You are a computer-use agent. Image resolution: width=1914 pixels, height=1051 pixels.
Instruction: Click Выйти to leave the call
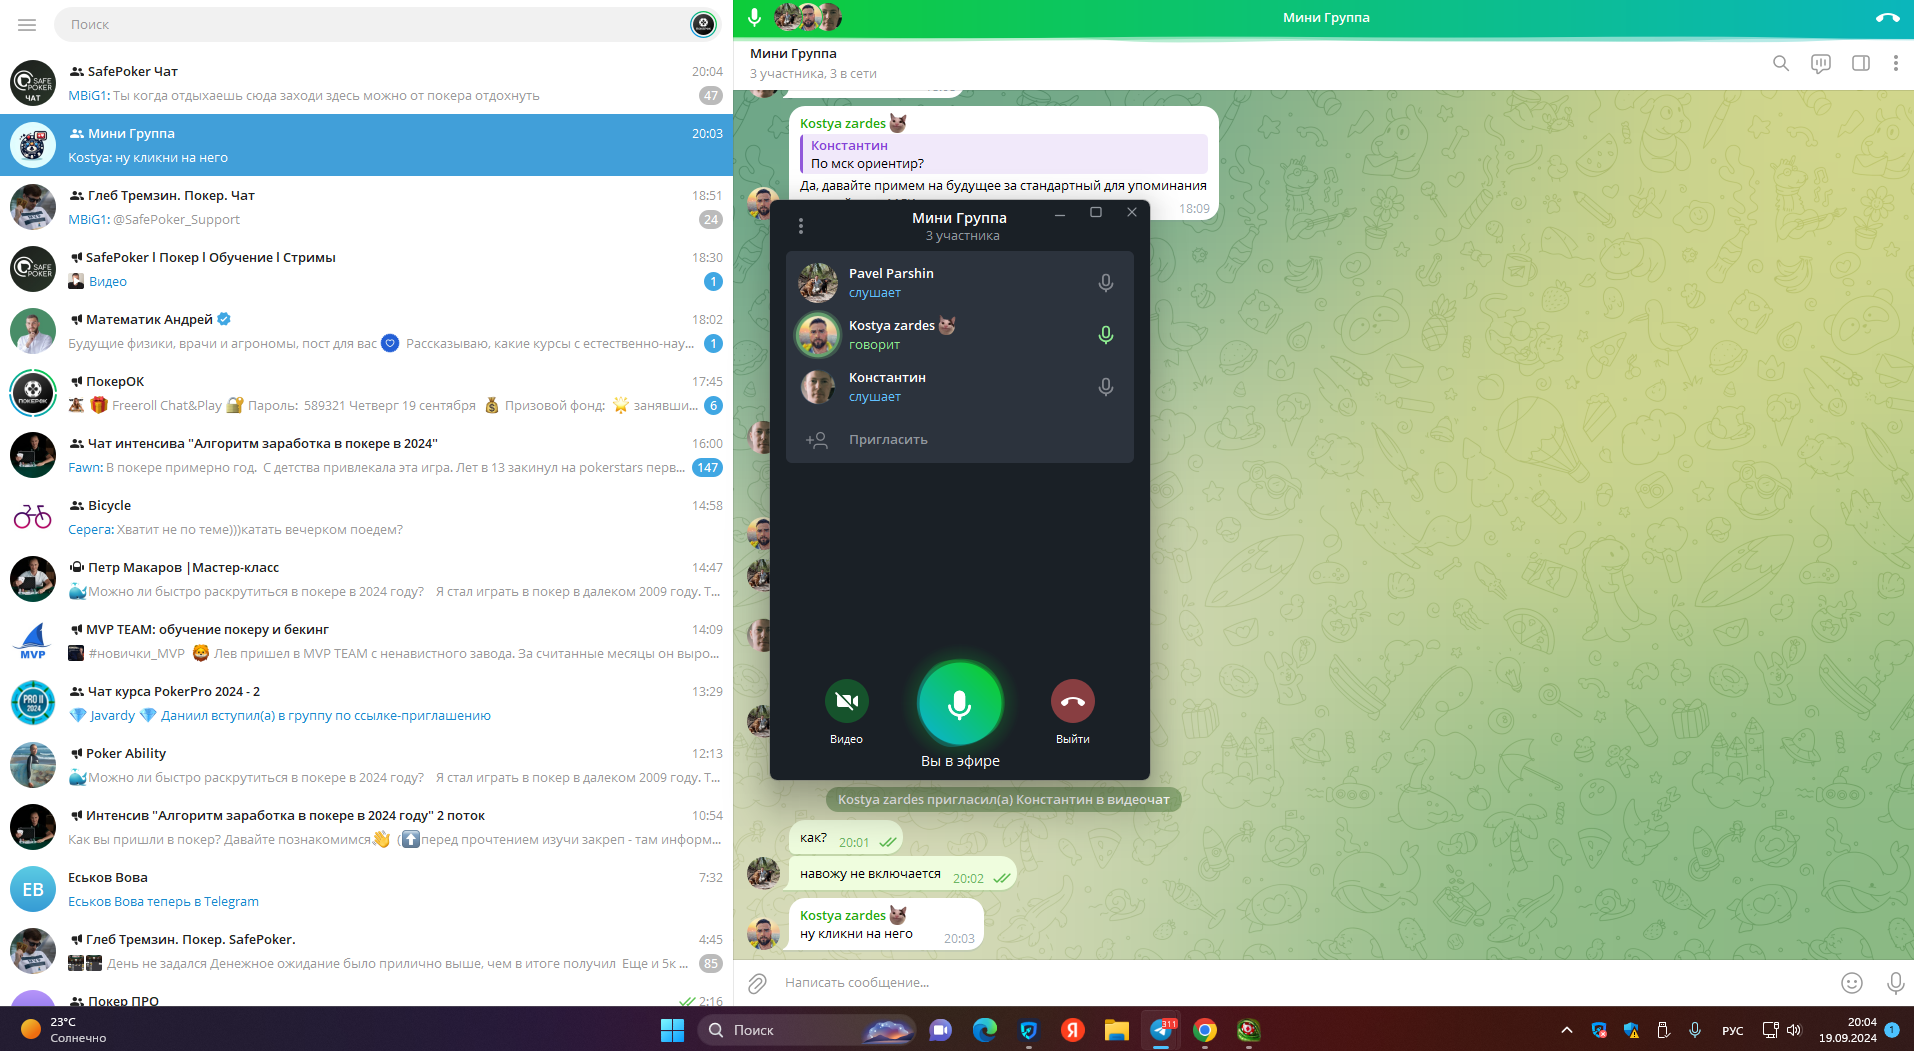pyautogui.click(x=1072, y=701)
